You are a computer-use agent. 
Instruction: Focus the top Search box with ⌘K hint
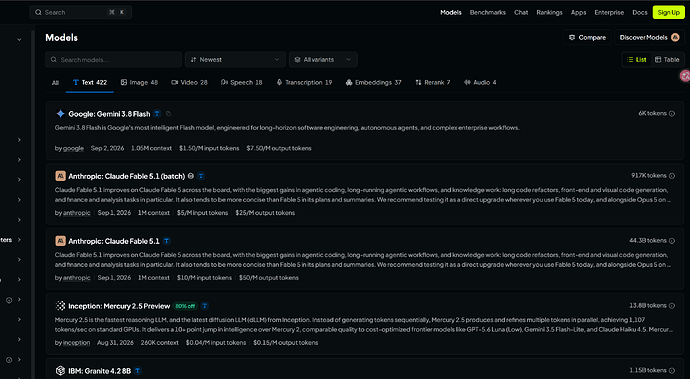pos(81,12)
